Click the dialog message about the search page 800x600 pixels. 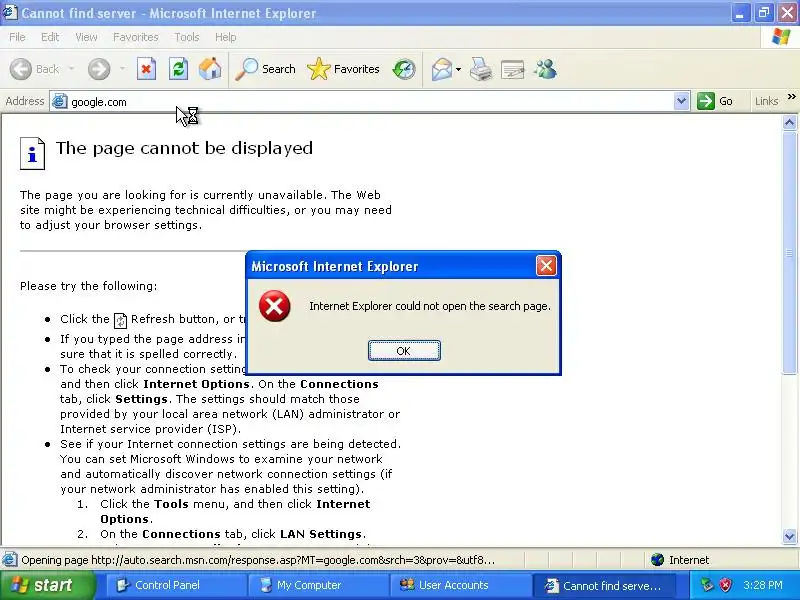pos(430,306)
